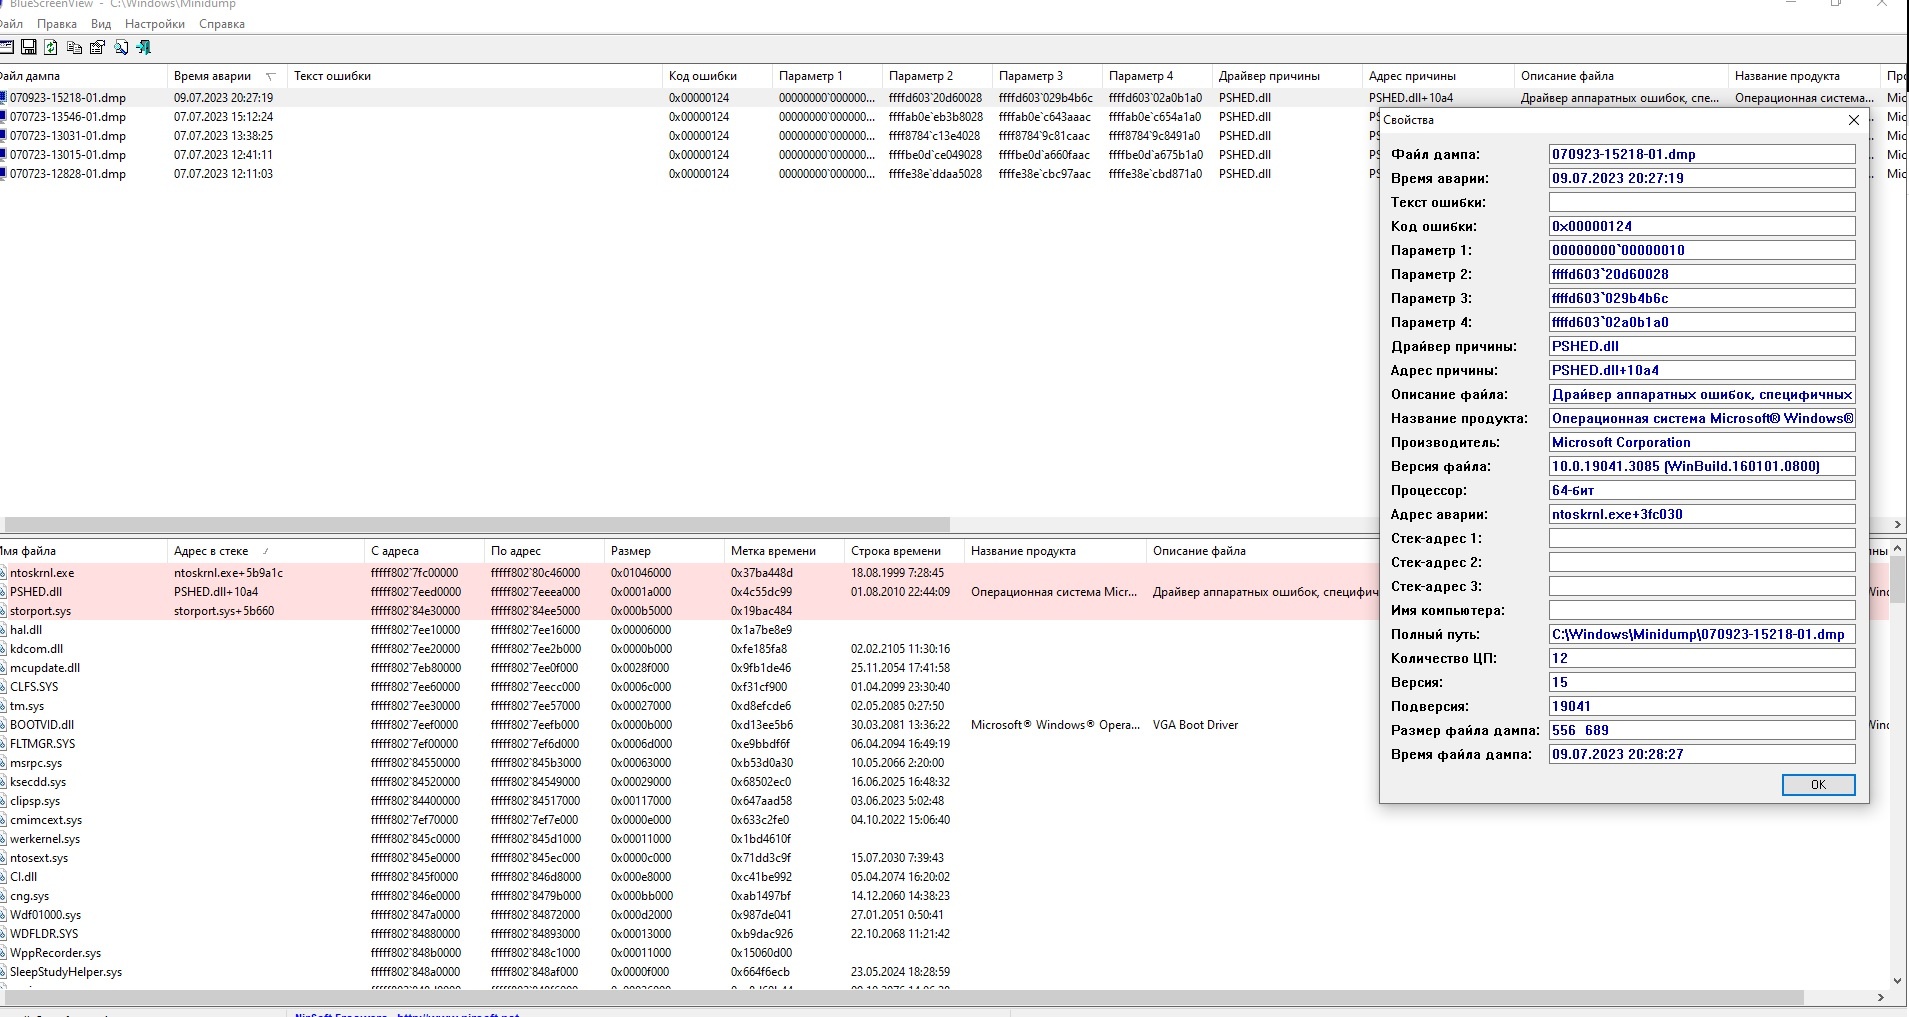
Task: Click the Версия файла field in Свойства
Action: (x=1702, y=466)
